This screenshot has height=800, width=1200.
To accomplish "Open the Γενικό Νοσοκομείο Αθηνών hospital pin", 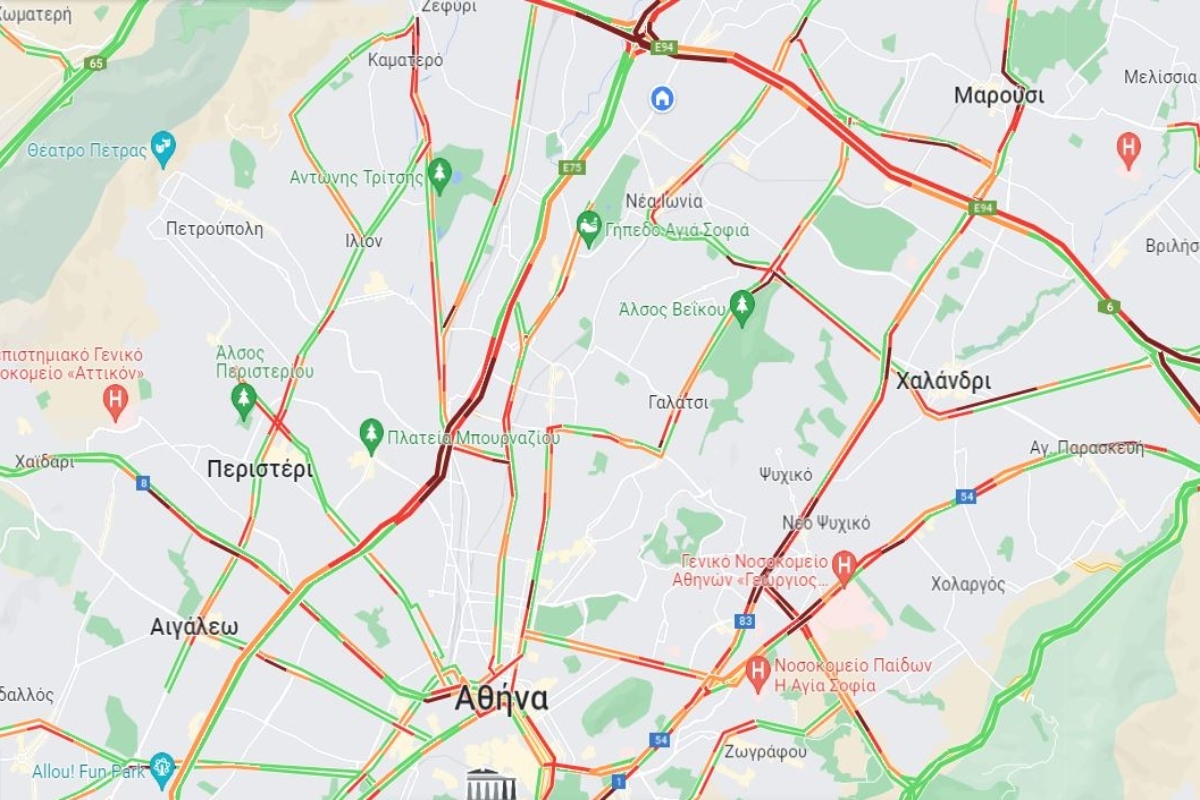I will click(x=845, y=567).
